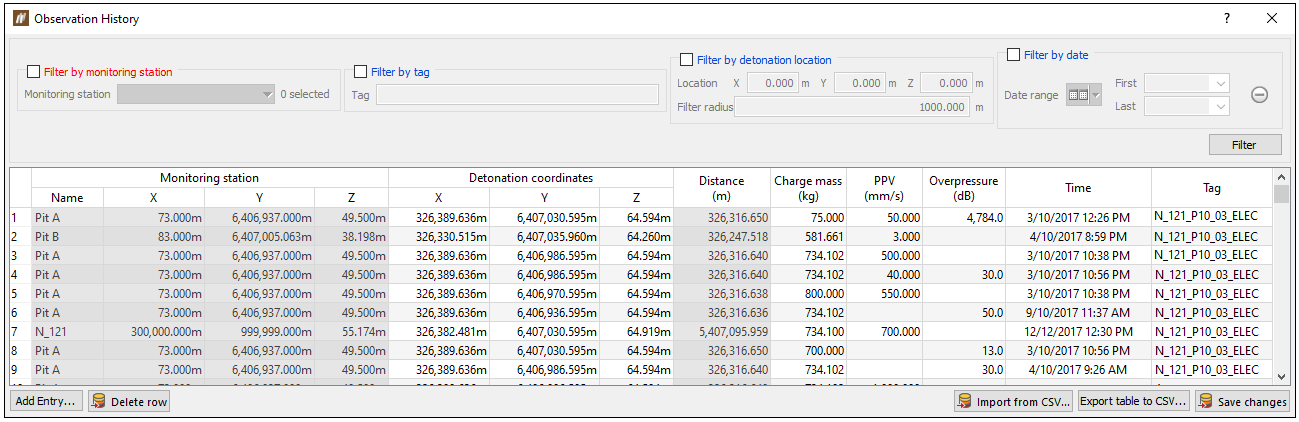This screenshot has height=422, width=1299.
Task: Click the Filter radius field
Action: [853, 107]
